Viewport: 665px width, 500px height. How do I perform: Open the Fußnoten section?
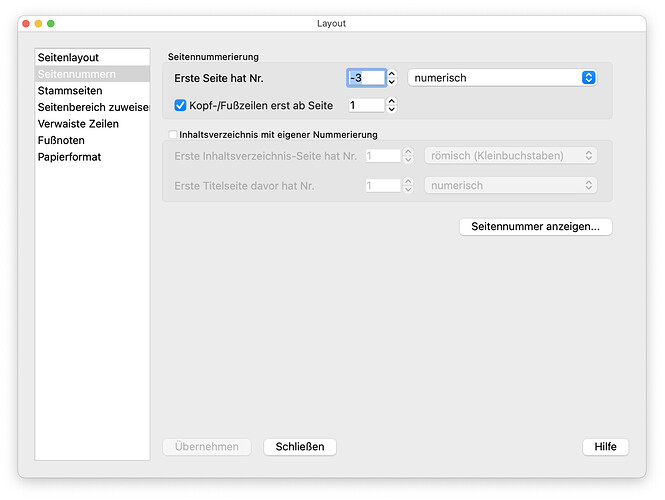[61, 141]
